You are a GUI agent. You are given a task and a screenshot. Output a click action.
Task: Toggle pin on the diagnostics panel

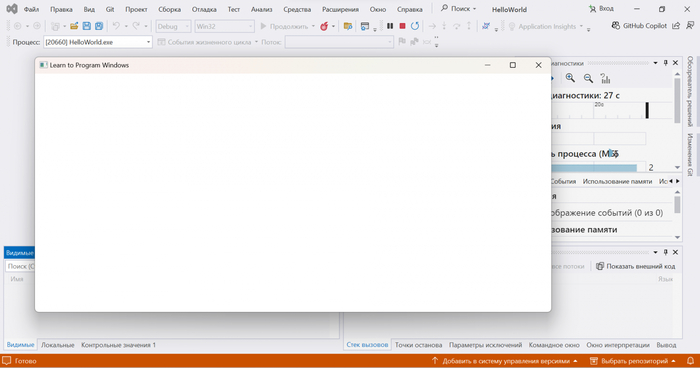666,63
